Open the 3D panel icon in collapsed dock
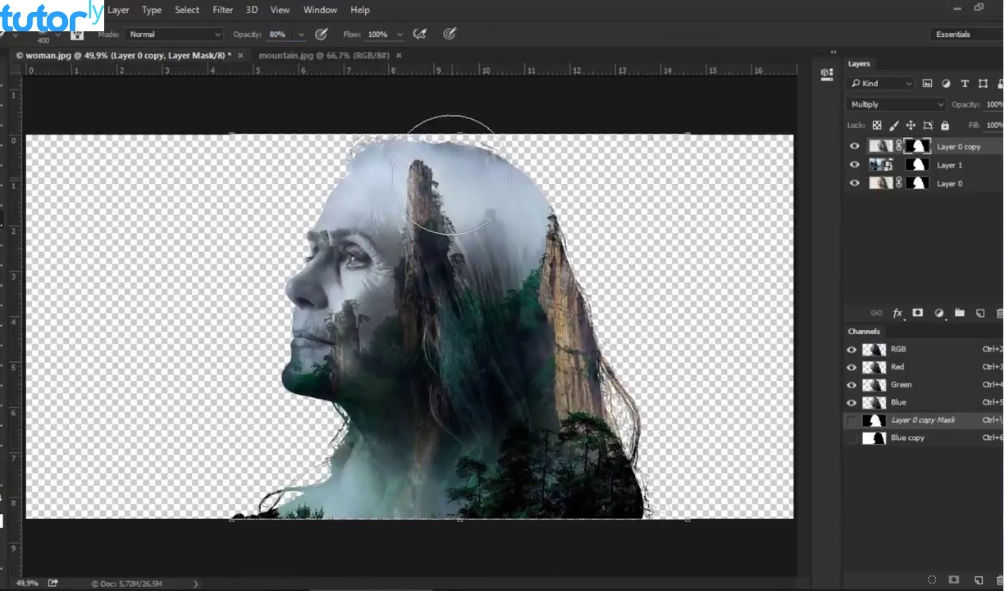Image resolution: width=1004 pixels, height=591 pixels. (x=827, y=74)
